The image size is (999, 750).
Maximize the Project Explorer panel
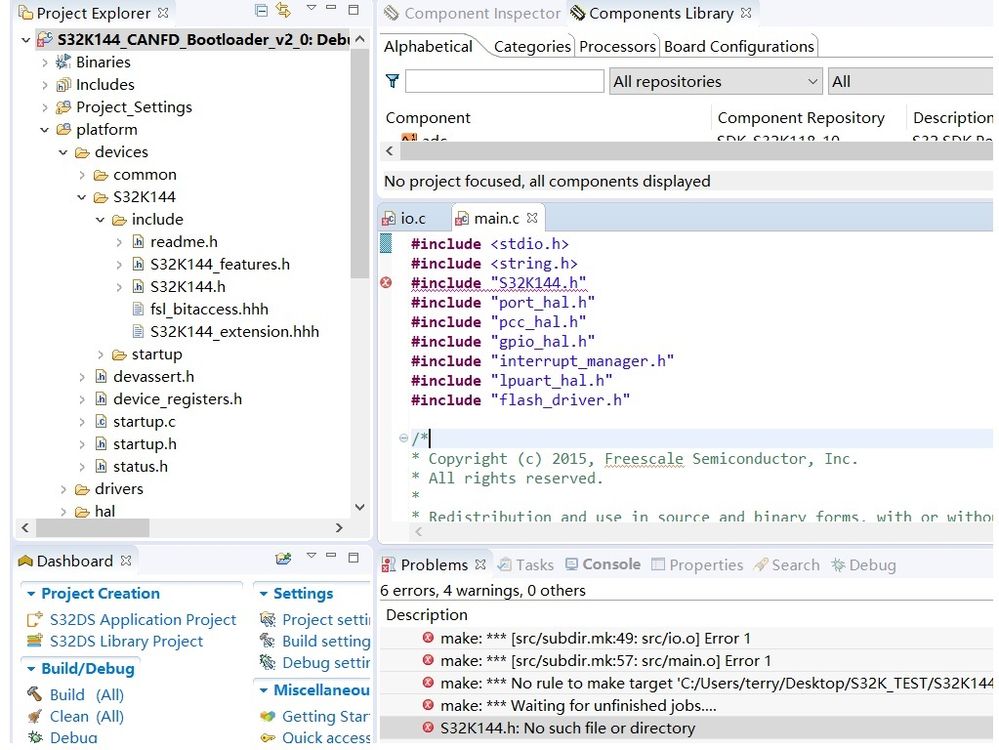coord(354,9)
